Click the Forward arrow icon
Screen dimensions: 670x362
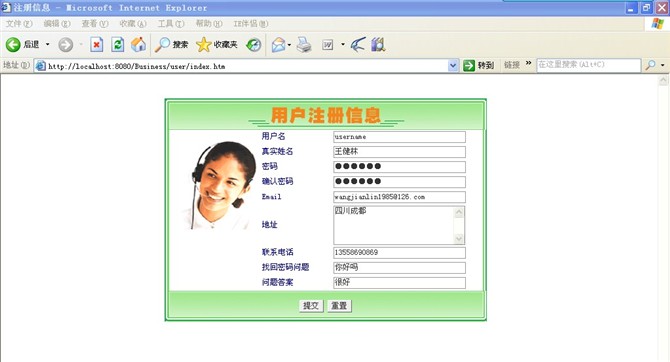tap(65, 44)
